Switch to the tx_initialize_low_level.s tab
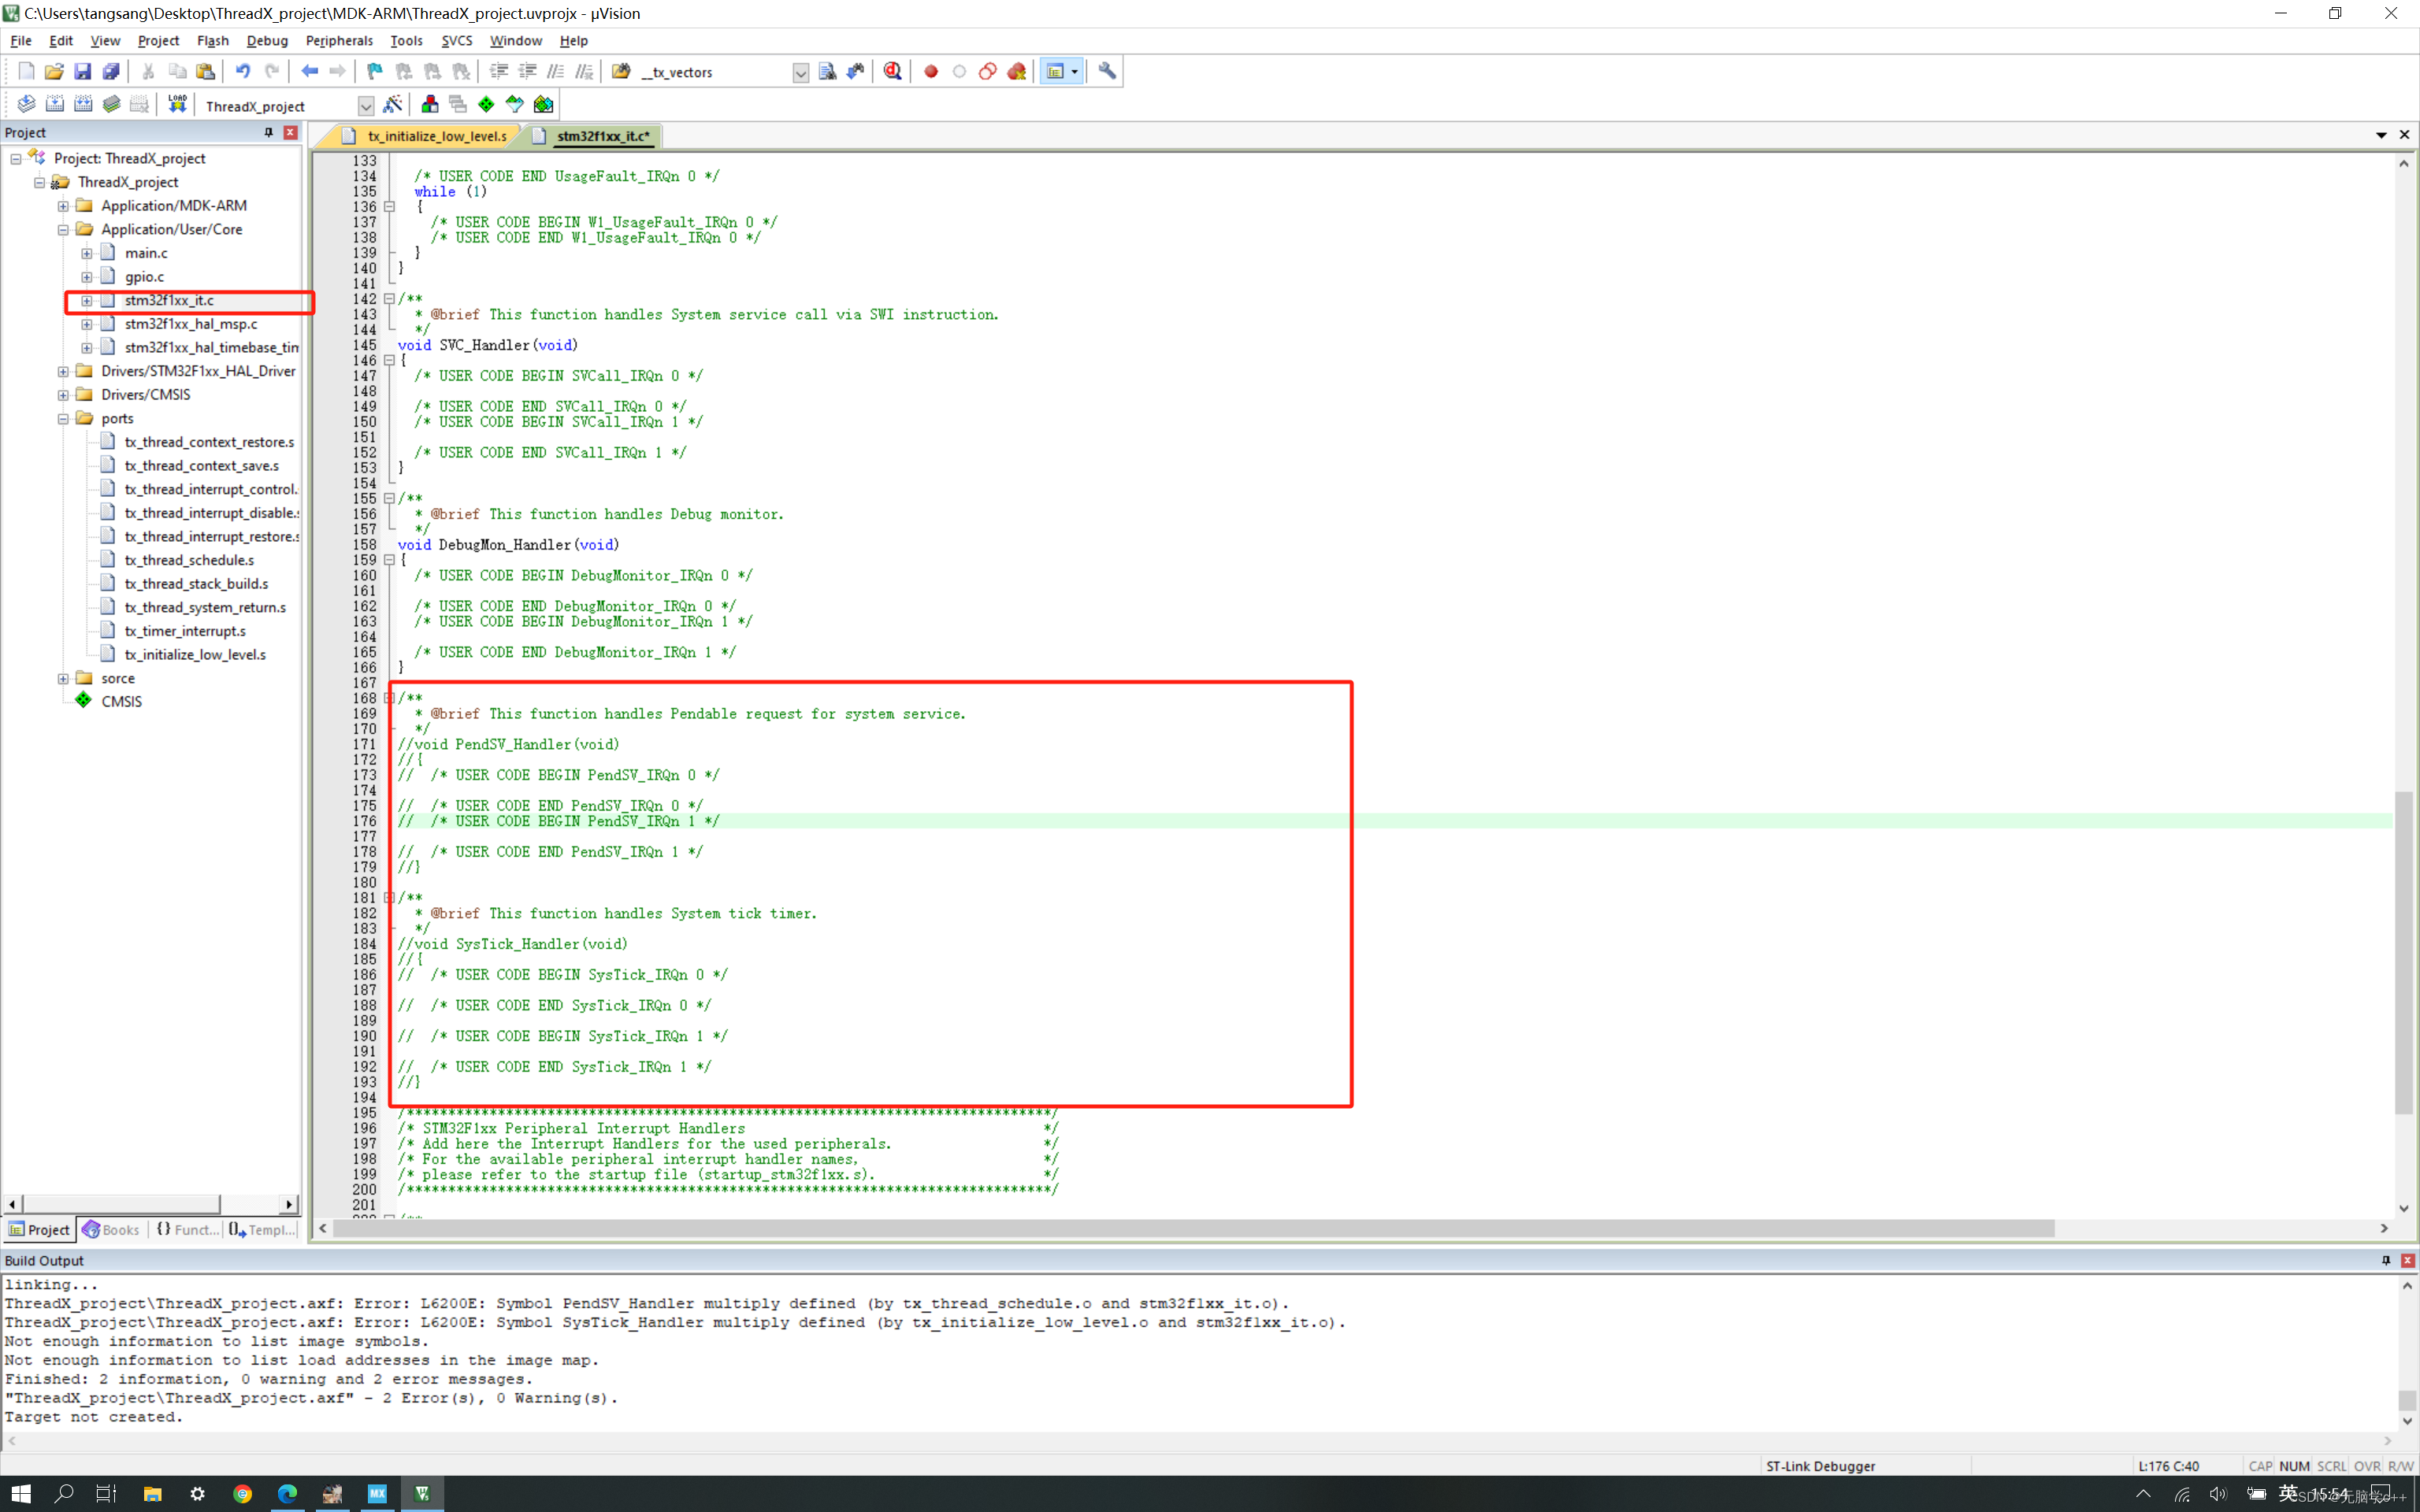The width and height of the screenshot is (2420, 1512). click(x=436, y=136)
